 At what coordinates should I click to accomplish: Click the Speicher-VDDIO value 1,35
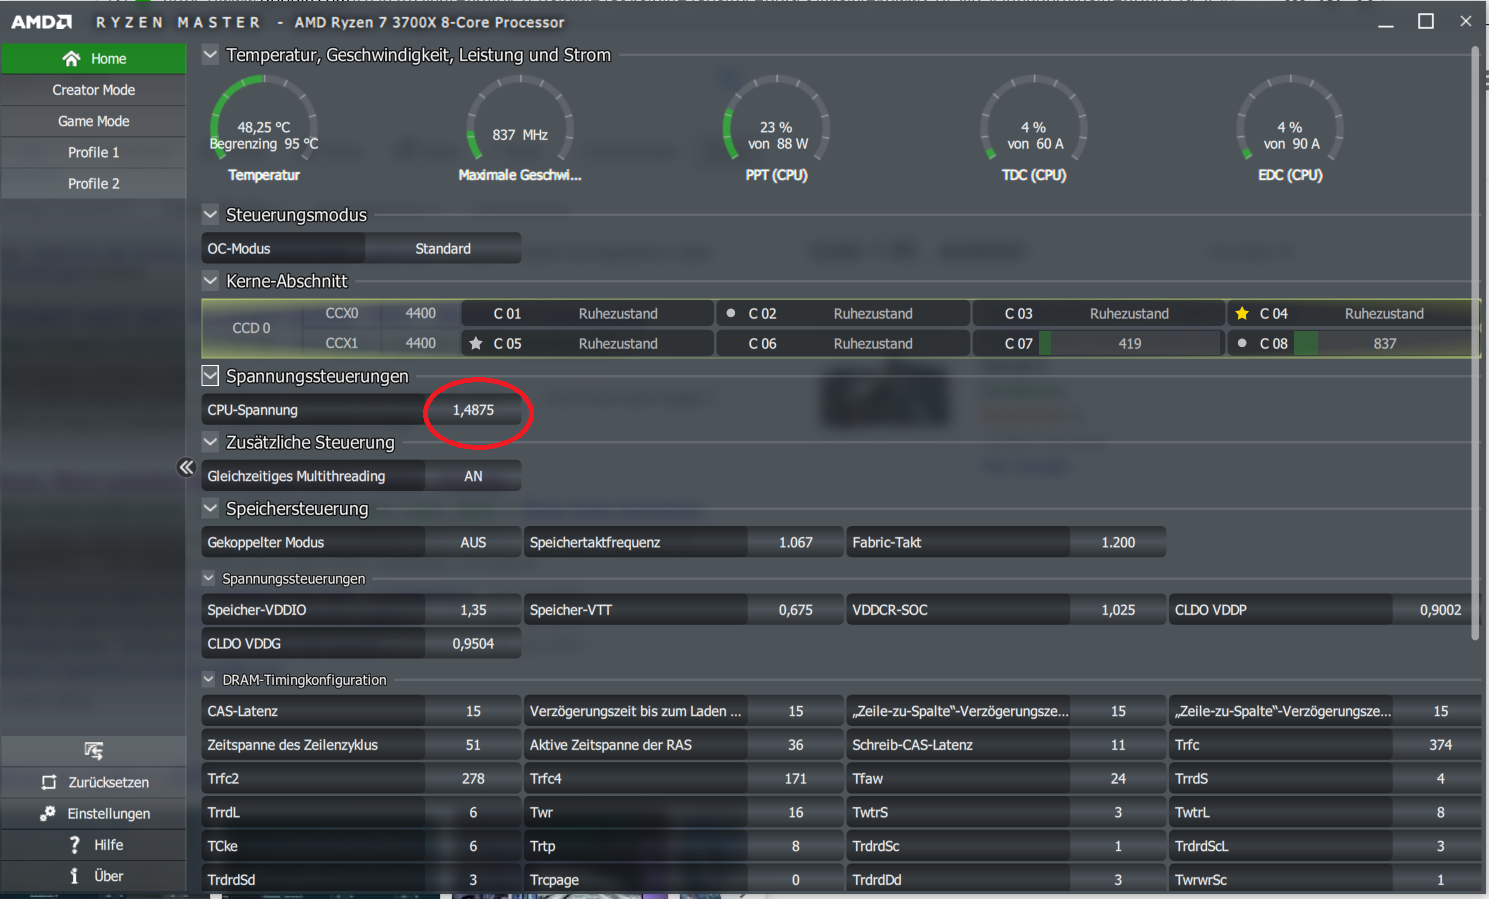473,610
